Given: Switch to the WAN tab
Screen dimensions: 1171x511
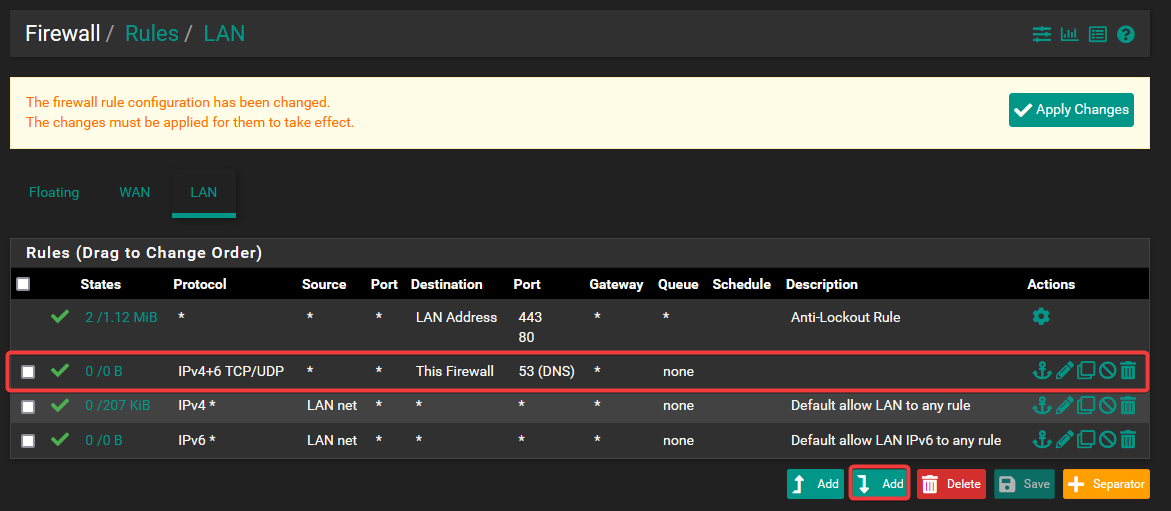Looking at the screenshot, I should 135,192.
